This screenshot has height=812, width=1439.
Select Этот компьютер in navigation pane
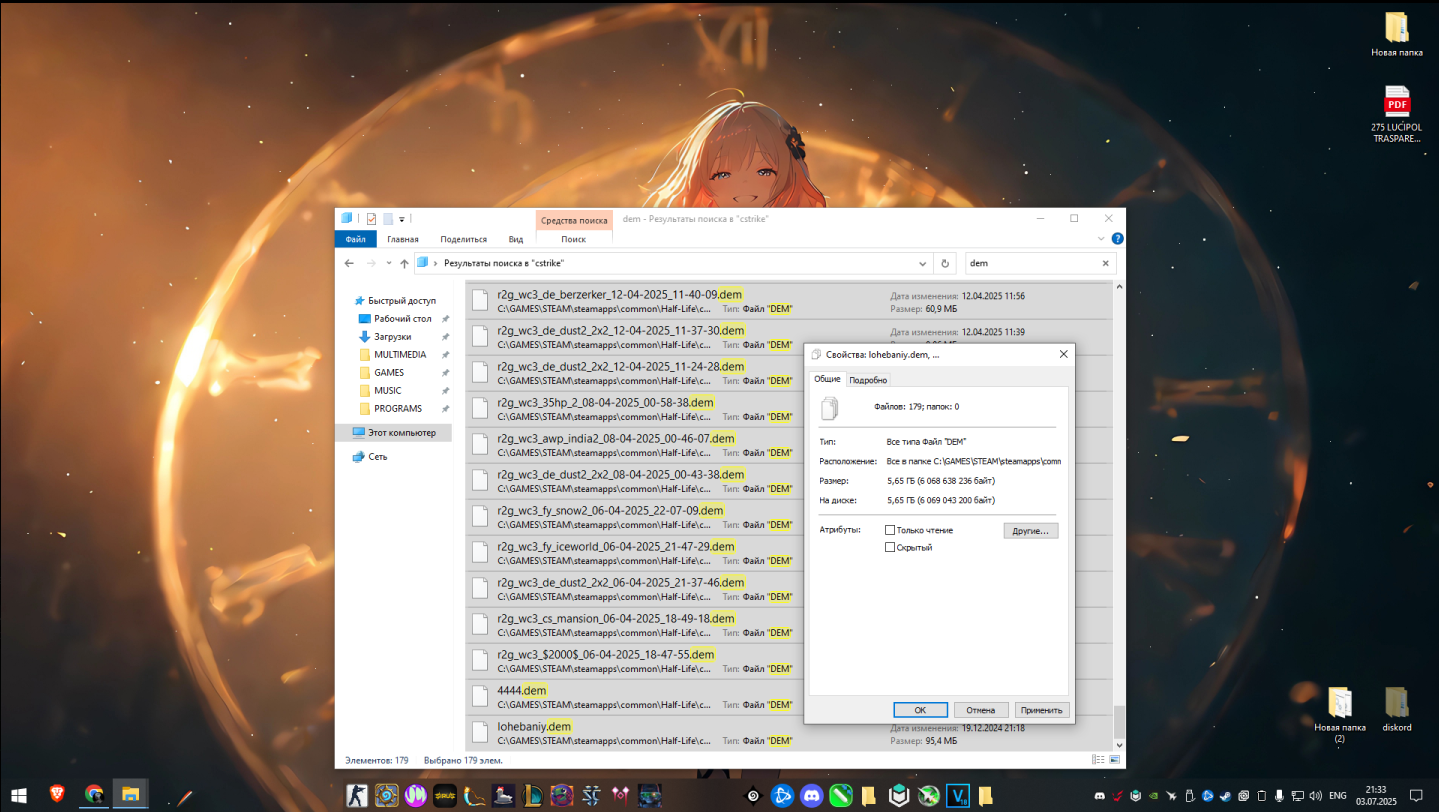[x=393, y=433]
